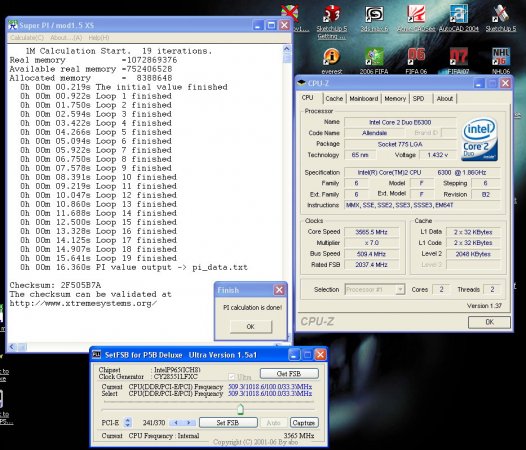Viewport: 526px width, 450px height.
Task: Click the 1M Calculation Start line
Action: point(119,51)
